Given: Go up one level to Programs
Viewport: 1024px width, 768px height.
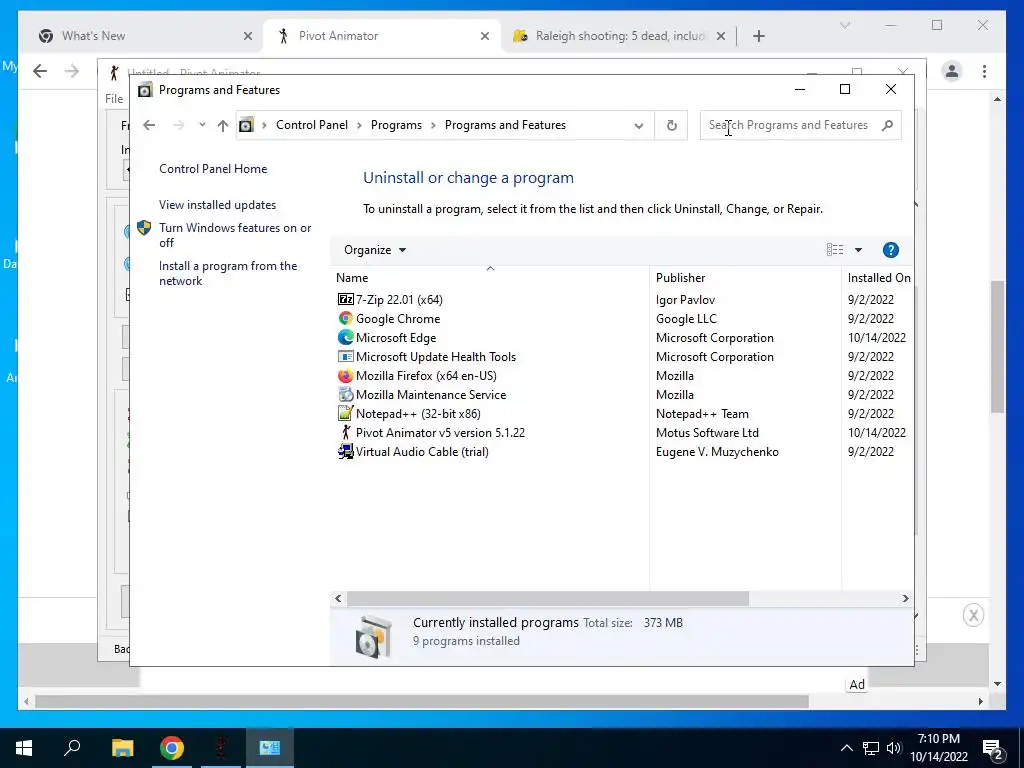Looking at the screenshot, I should click(x=223, y=125).
